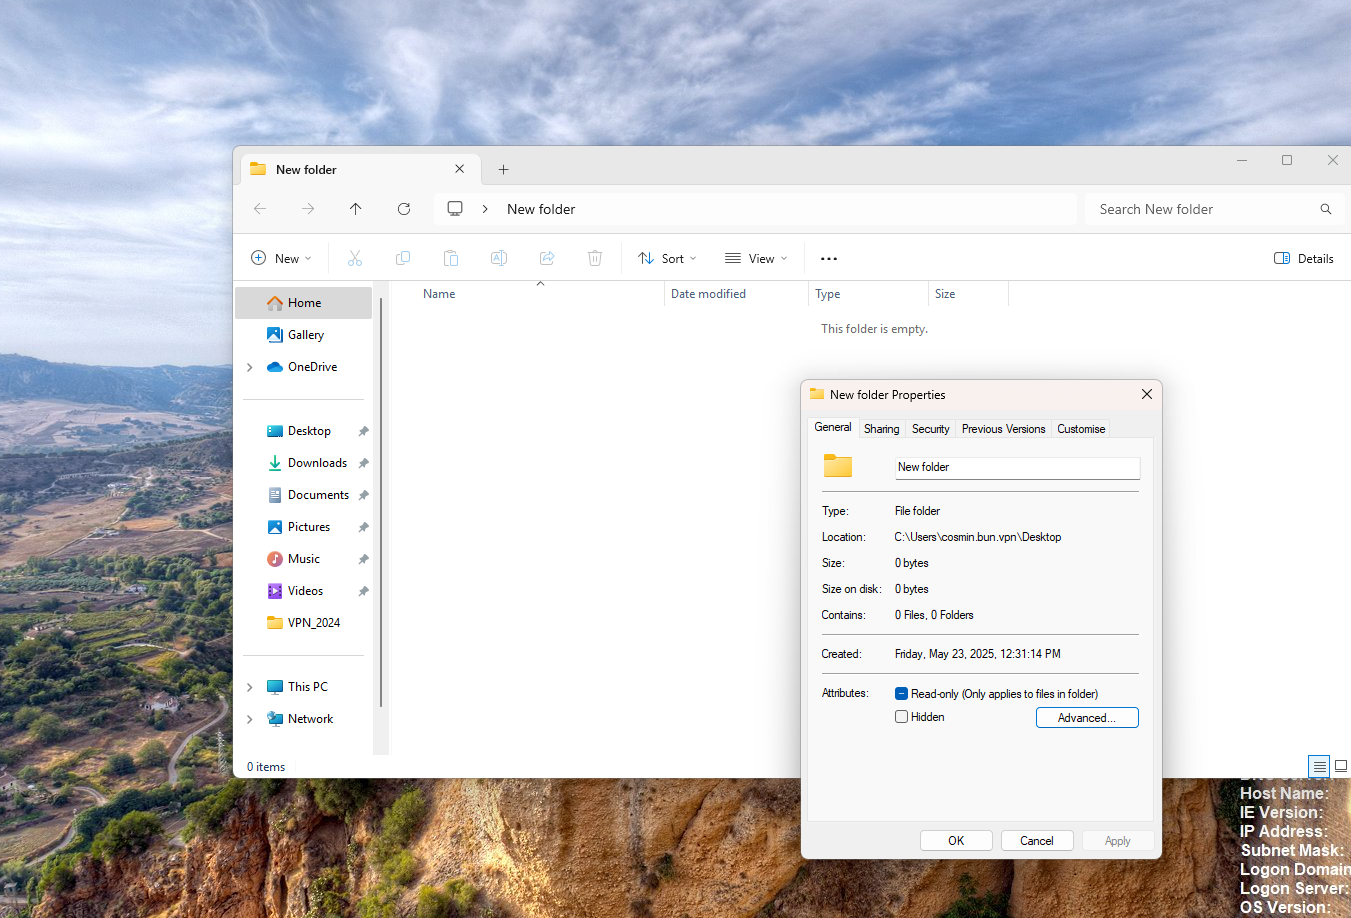
Task: Go back with the Back arrow
Action: [260, 209]
